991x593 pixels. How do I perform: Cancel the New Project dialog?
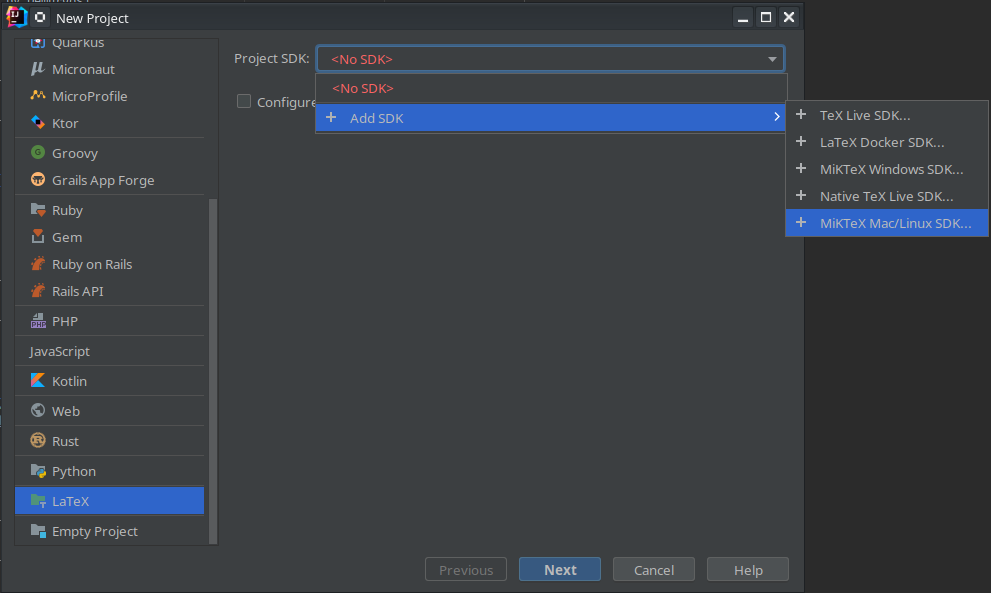coord(654,570)
